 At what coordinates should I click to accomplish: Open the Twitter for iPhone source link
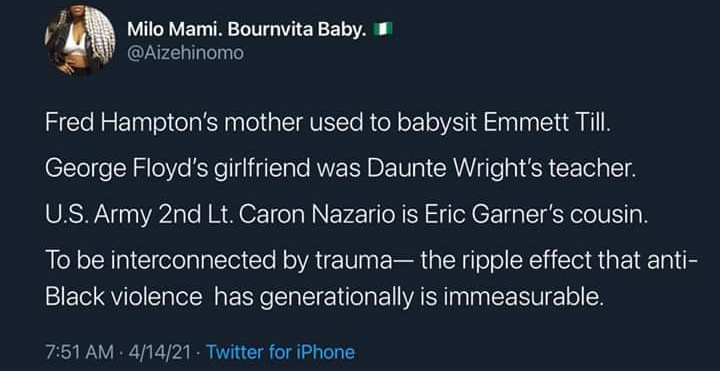(x=281, y=352)
